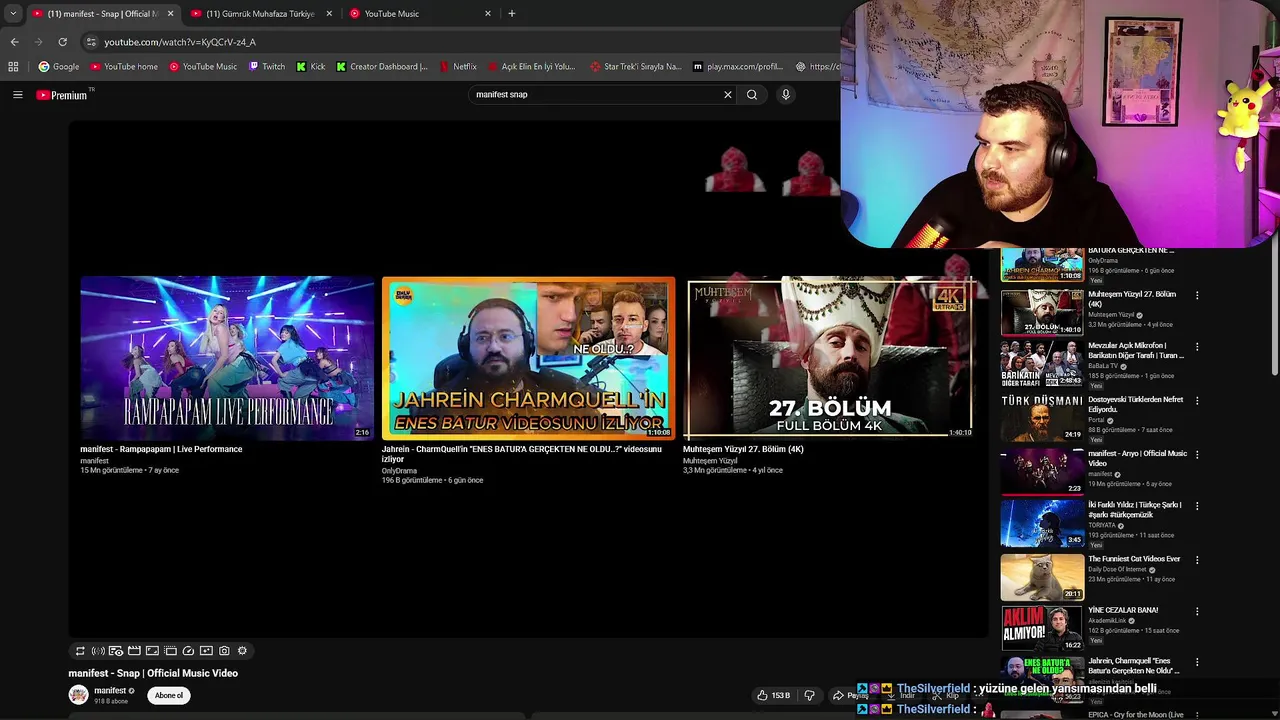Click the clapperboard cinema mode icon
The width and height of the screenshot is (1280, 720).
coord(134,651)
